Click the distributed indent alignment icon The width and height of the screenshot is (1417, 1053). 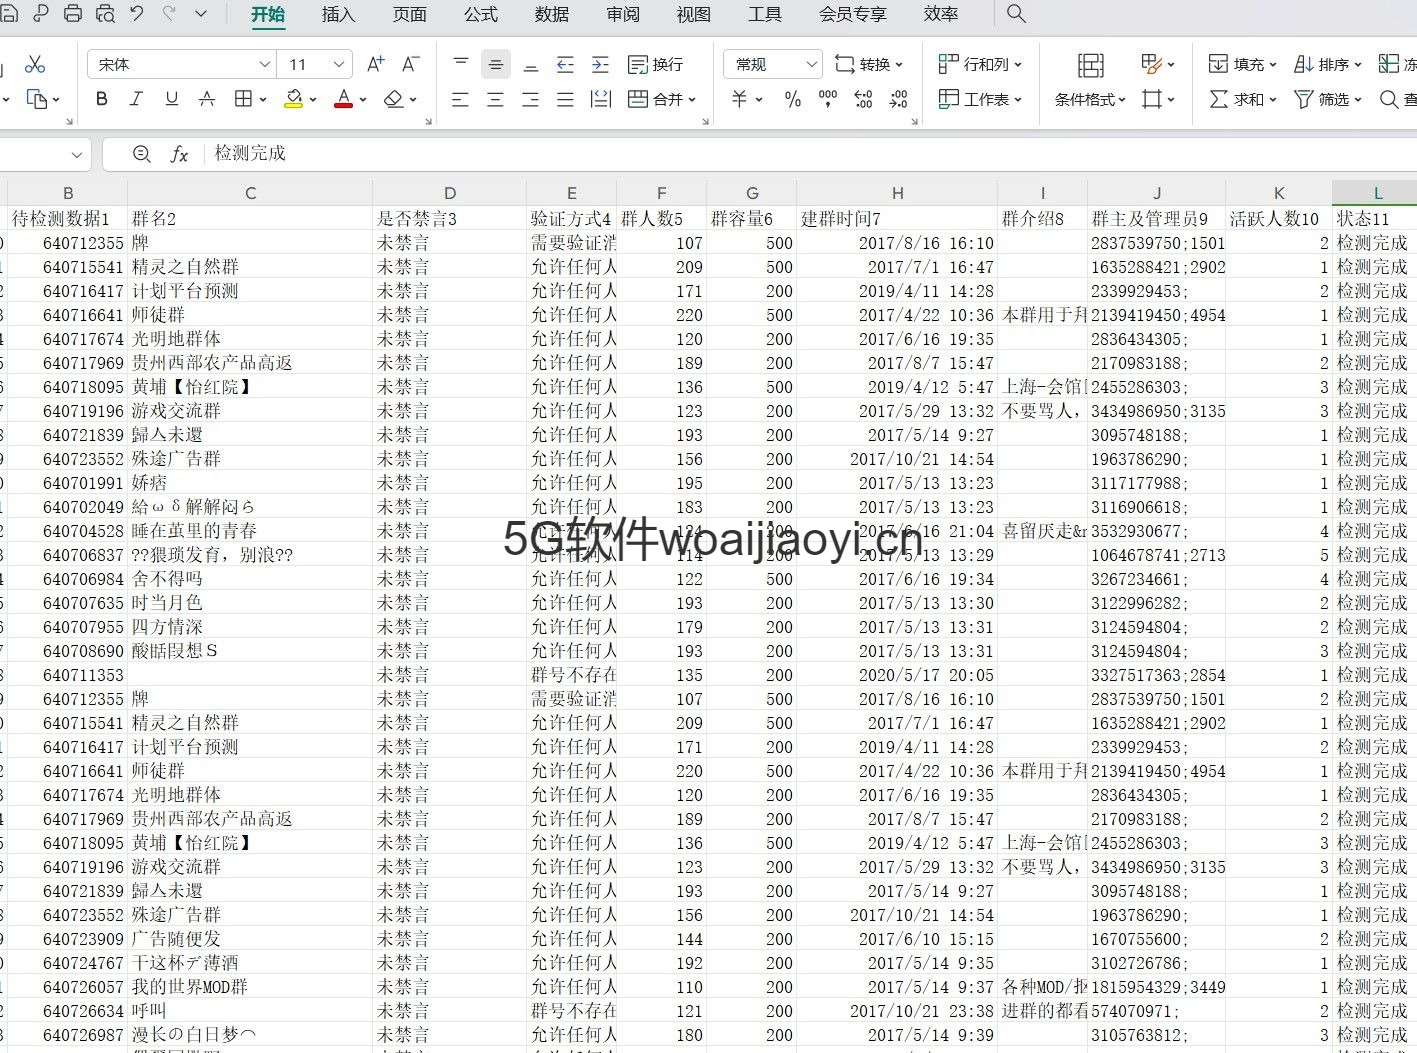pyautogui.click(x=601, y=99)
